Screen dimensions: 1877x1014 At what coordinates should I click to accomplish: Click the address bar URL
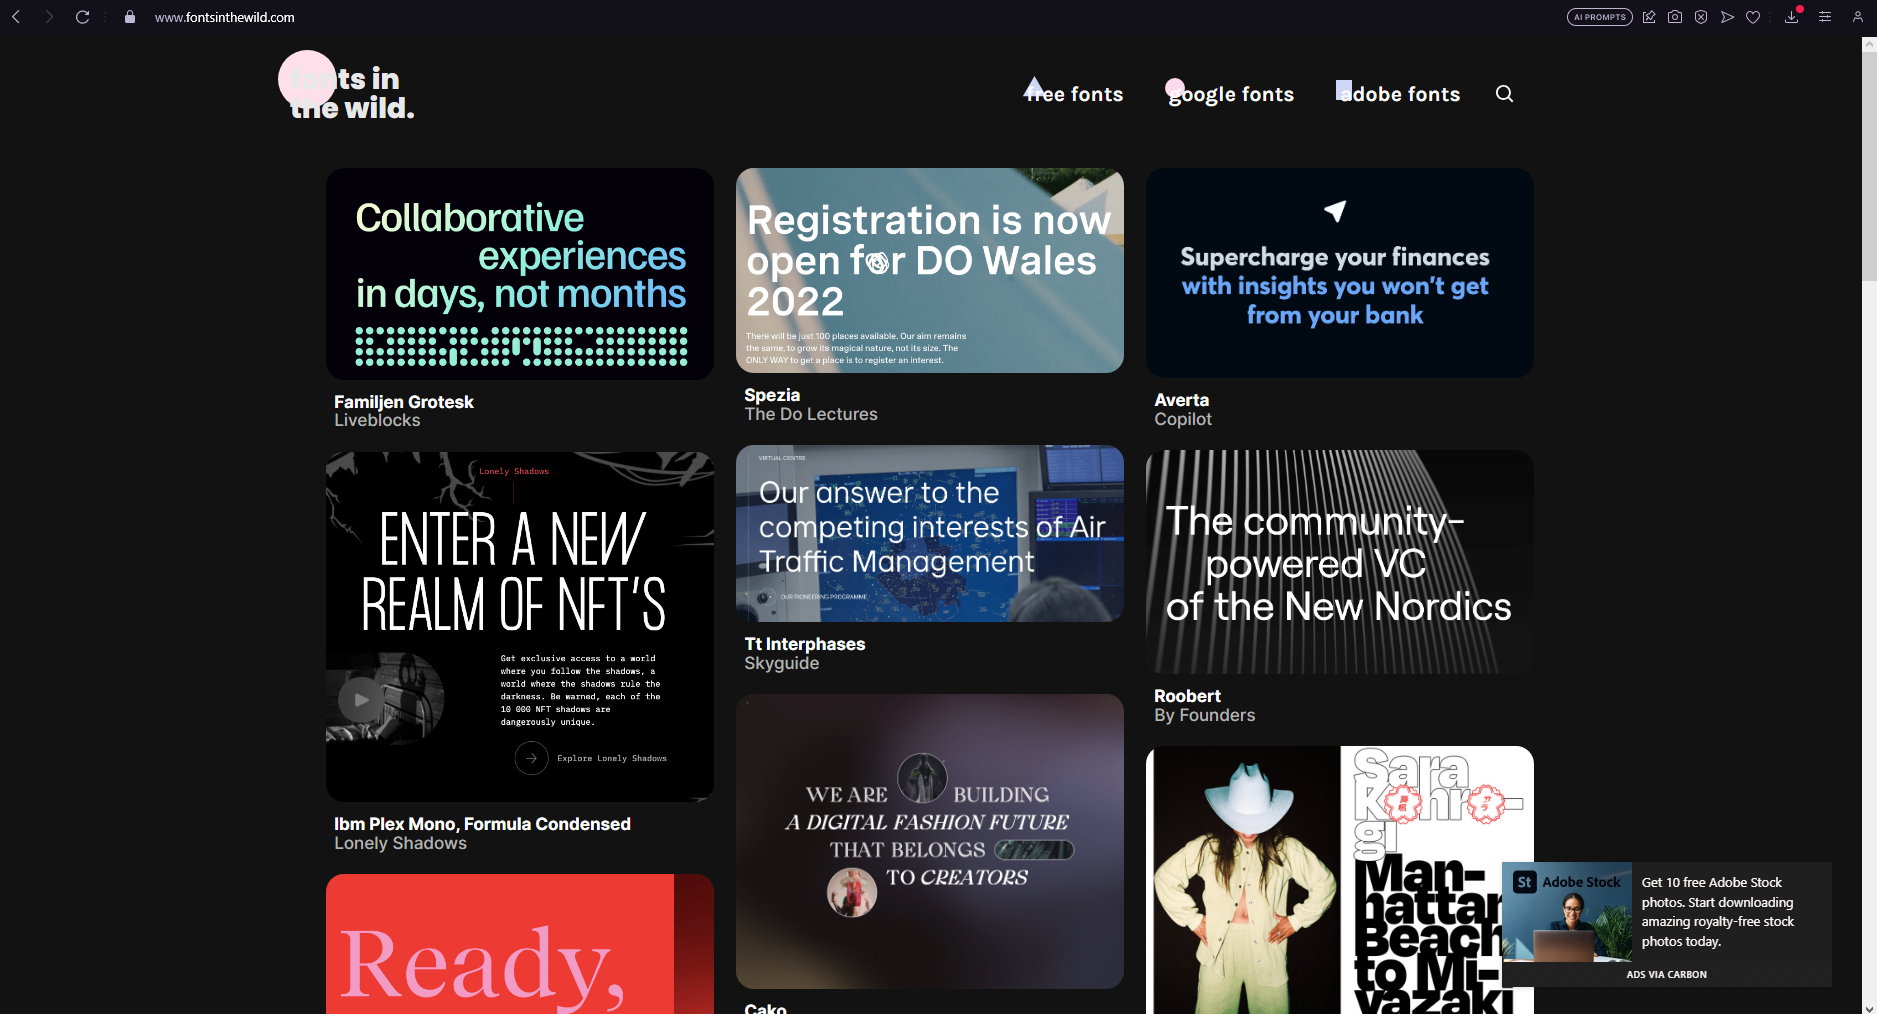[x=224, y=17]
